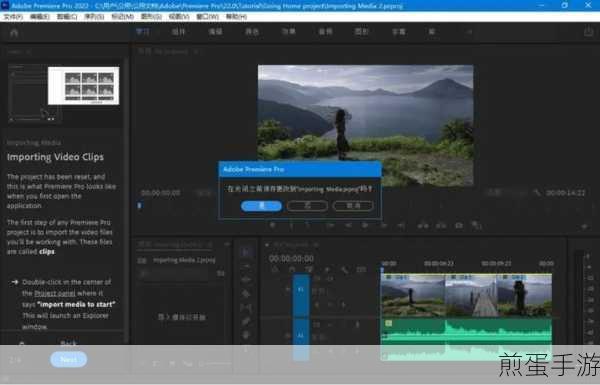Step back one frame in the Program monitor
600x385 pixels.
tap(348, 225)
